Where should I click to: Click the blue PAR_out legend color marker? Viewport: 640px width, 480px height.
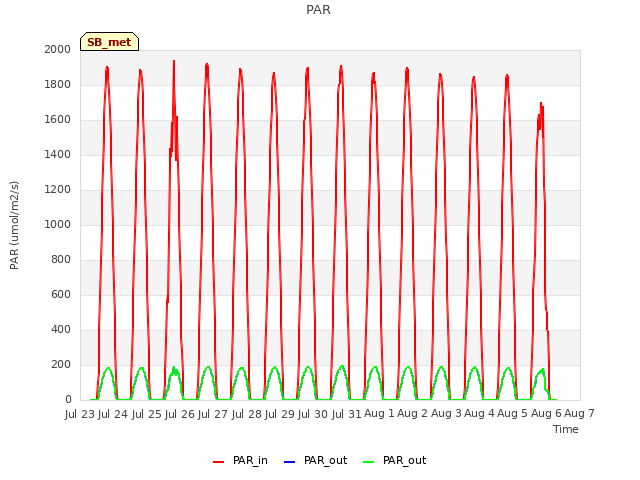(289, 462)
